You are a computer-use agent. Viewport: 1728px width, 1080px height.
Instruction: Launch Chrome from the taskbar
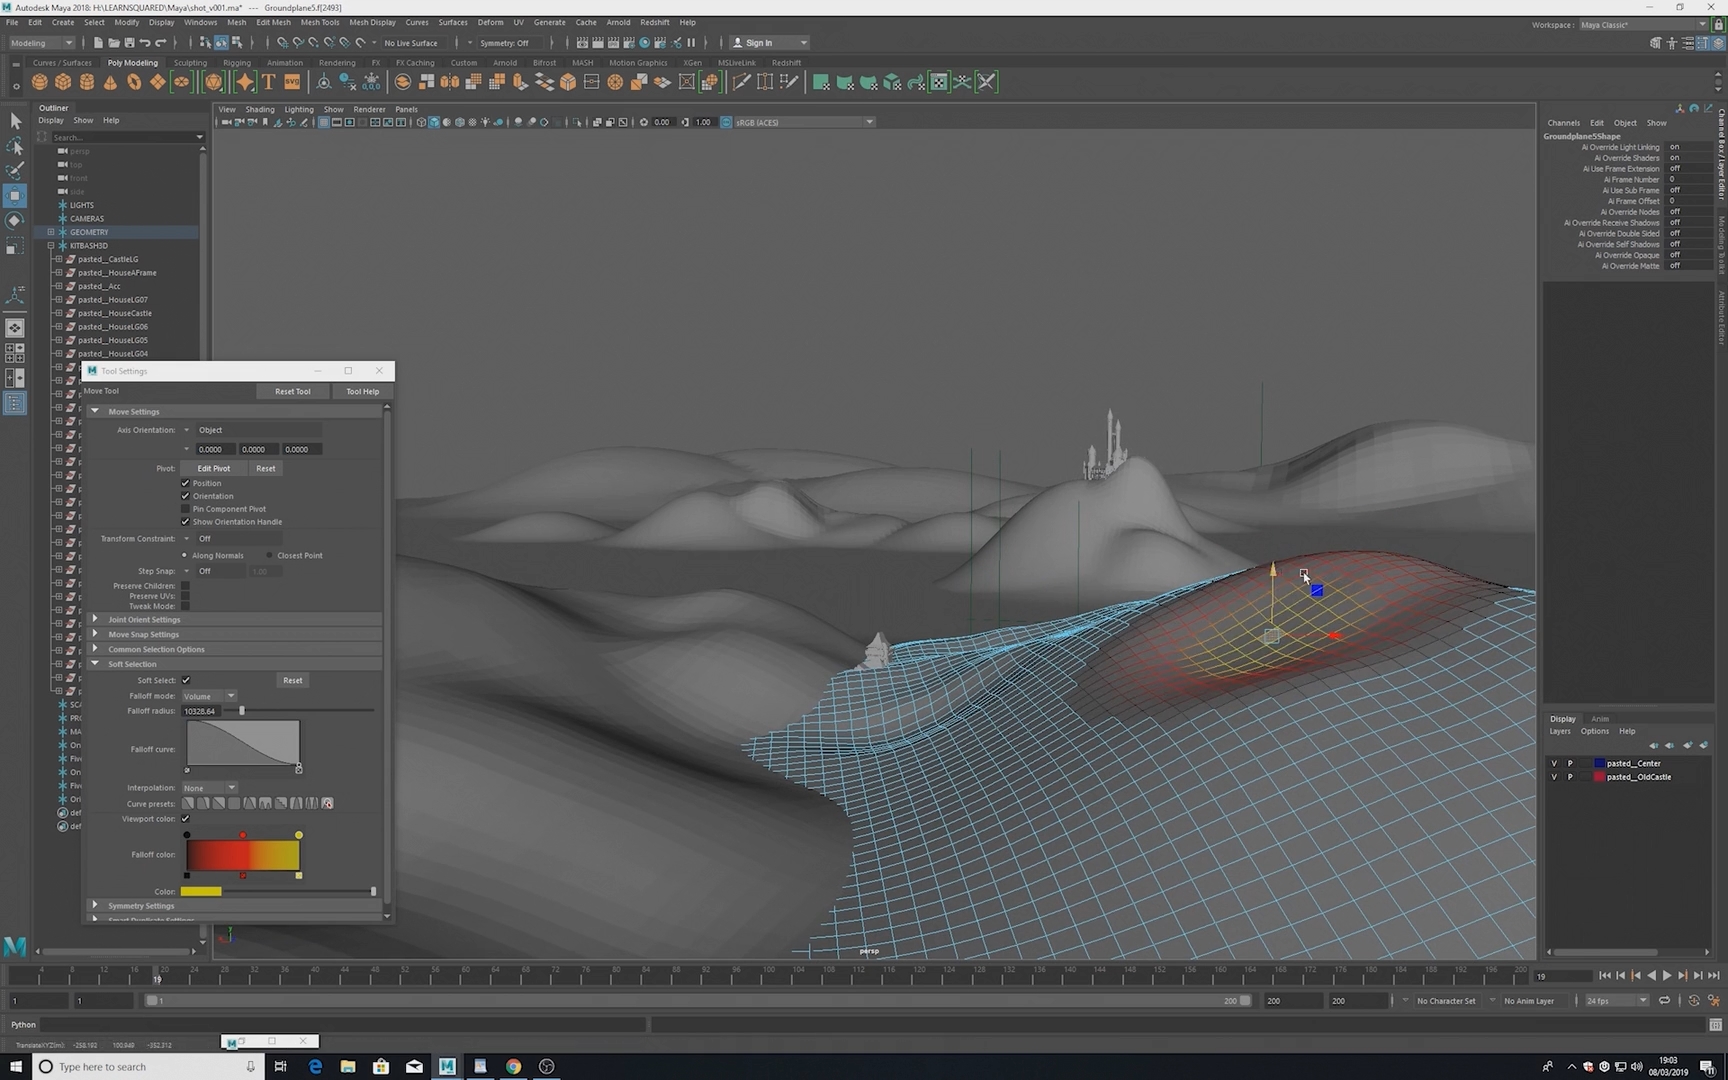(x=513, y=1066)
